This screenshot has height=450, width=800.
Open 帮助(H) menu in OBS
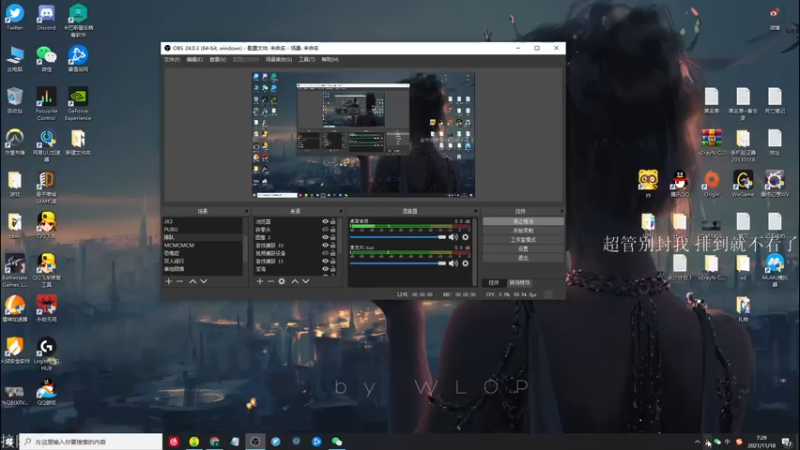(330, 60)
